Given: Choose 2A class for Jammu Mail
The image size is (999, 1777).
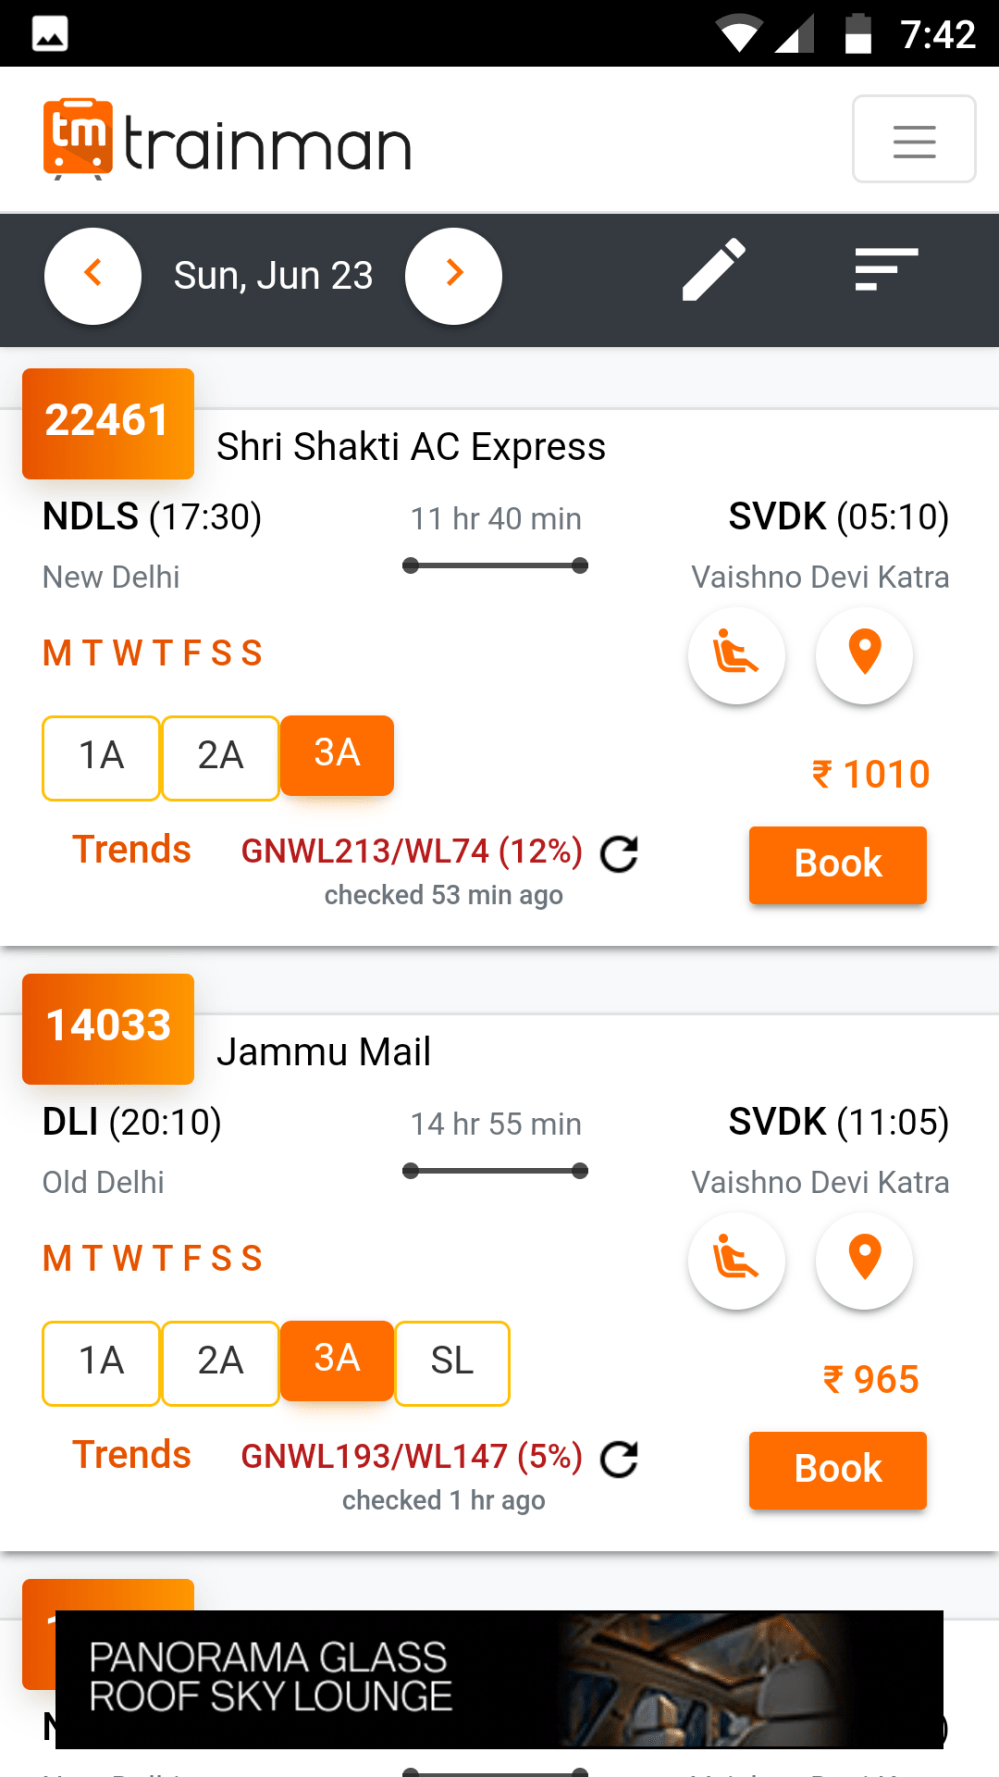Looking at the screenshot, I should click(x=220, y=1362).
